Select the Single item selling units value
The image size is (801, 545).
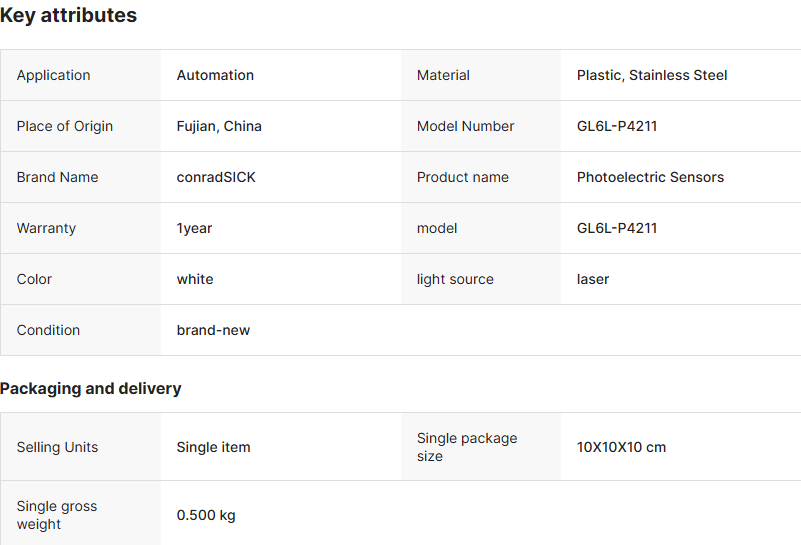(x=213, y=447)
